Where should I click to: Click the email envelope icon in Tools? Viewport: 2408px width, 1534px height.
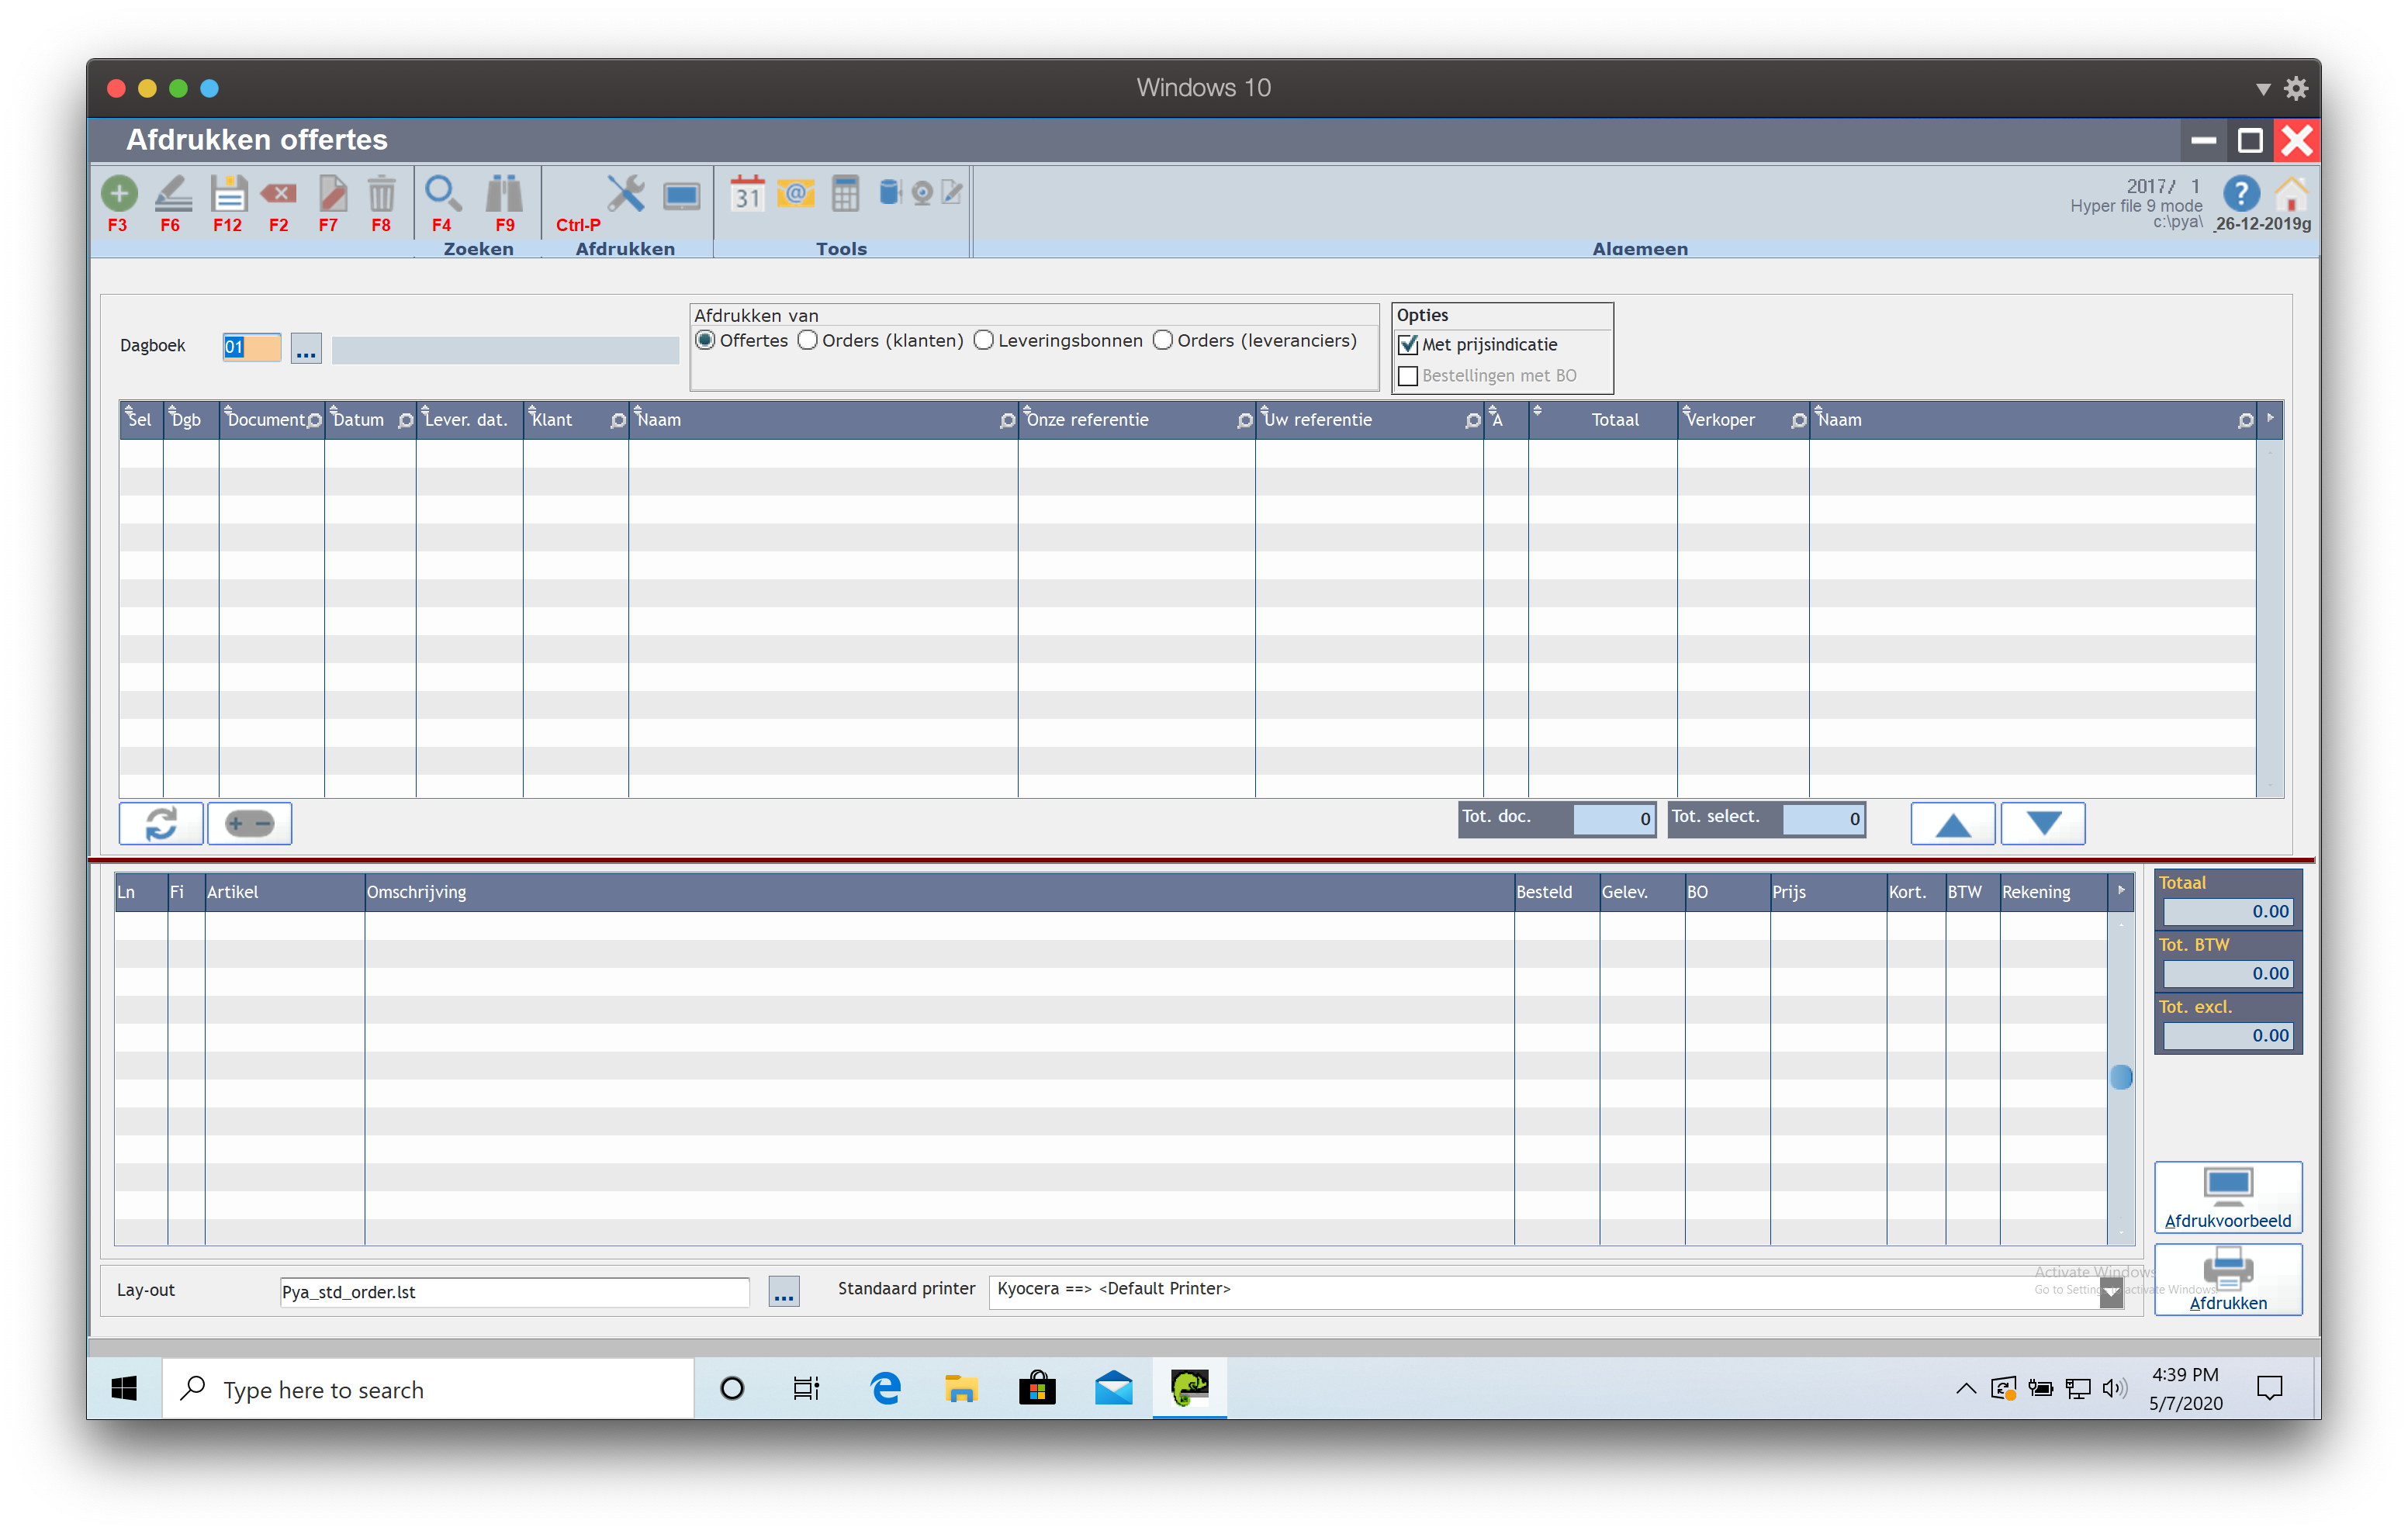pyautogui.click(x=796, y=193)
